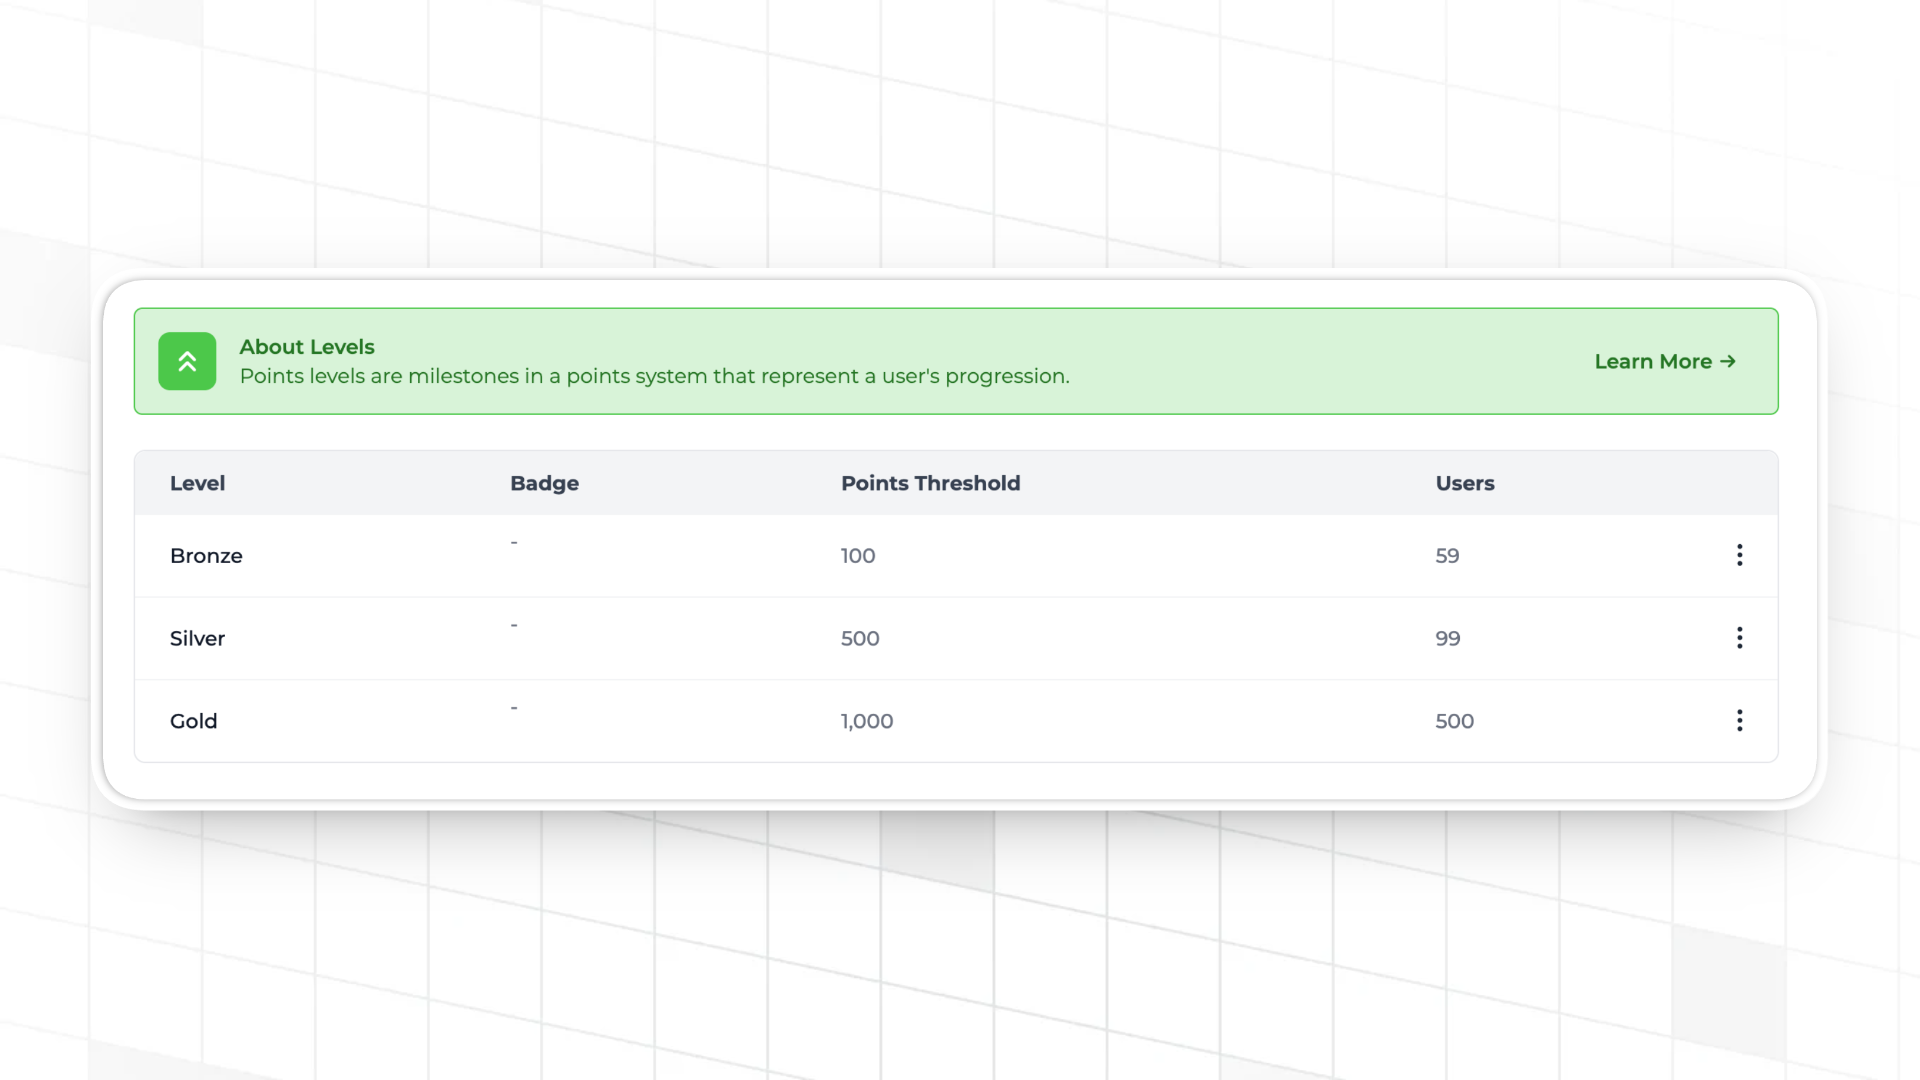Viewport: 1920px width, 1080px height.
Task: Open the kebab menu for the Gold row
Action: [x=1740, y=720]
